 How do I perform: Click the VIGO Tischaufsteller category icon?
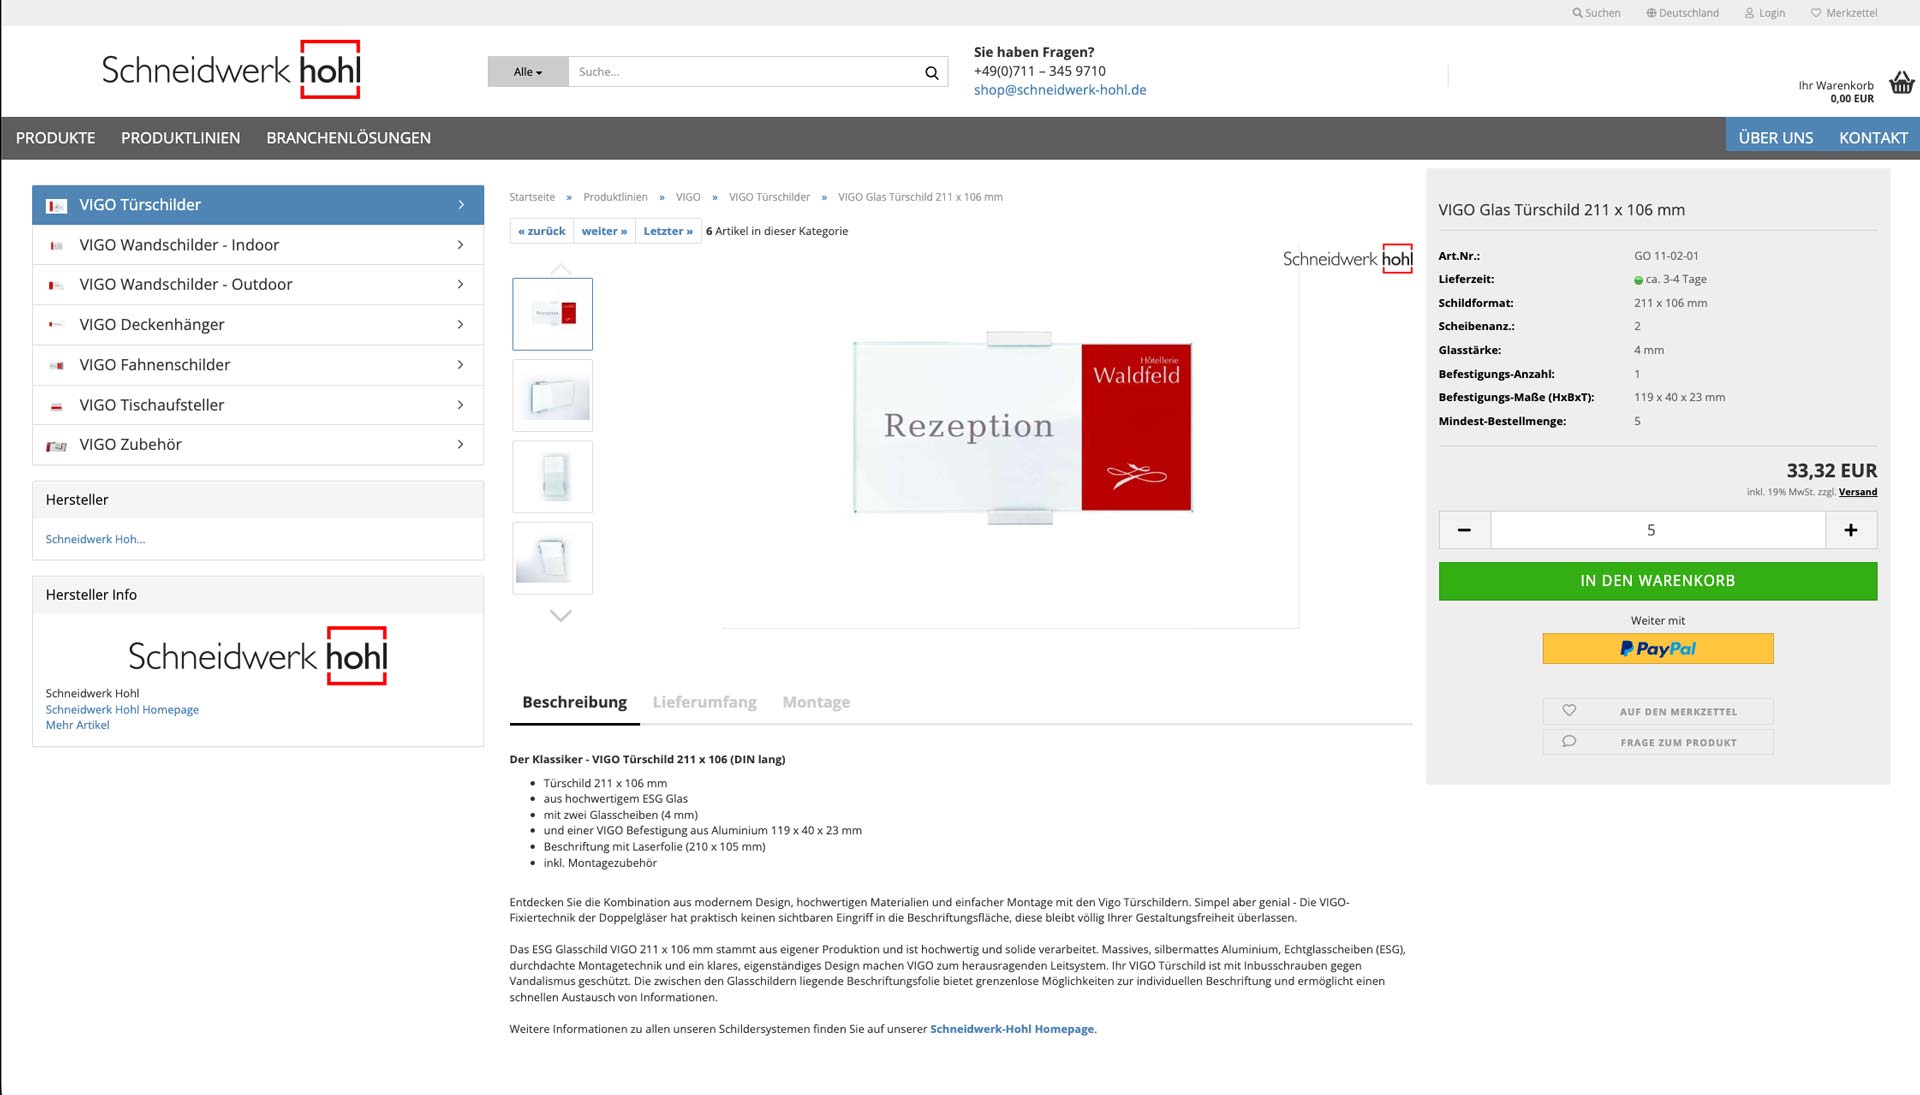57,406
